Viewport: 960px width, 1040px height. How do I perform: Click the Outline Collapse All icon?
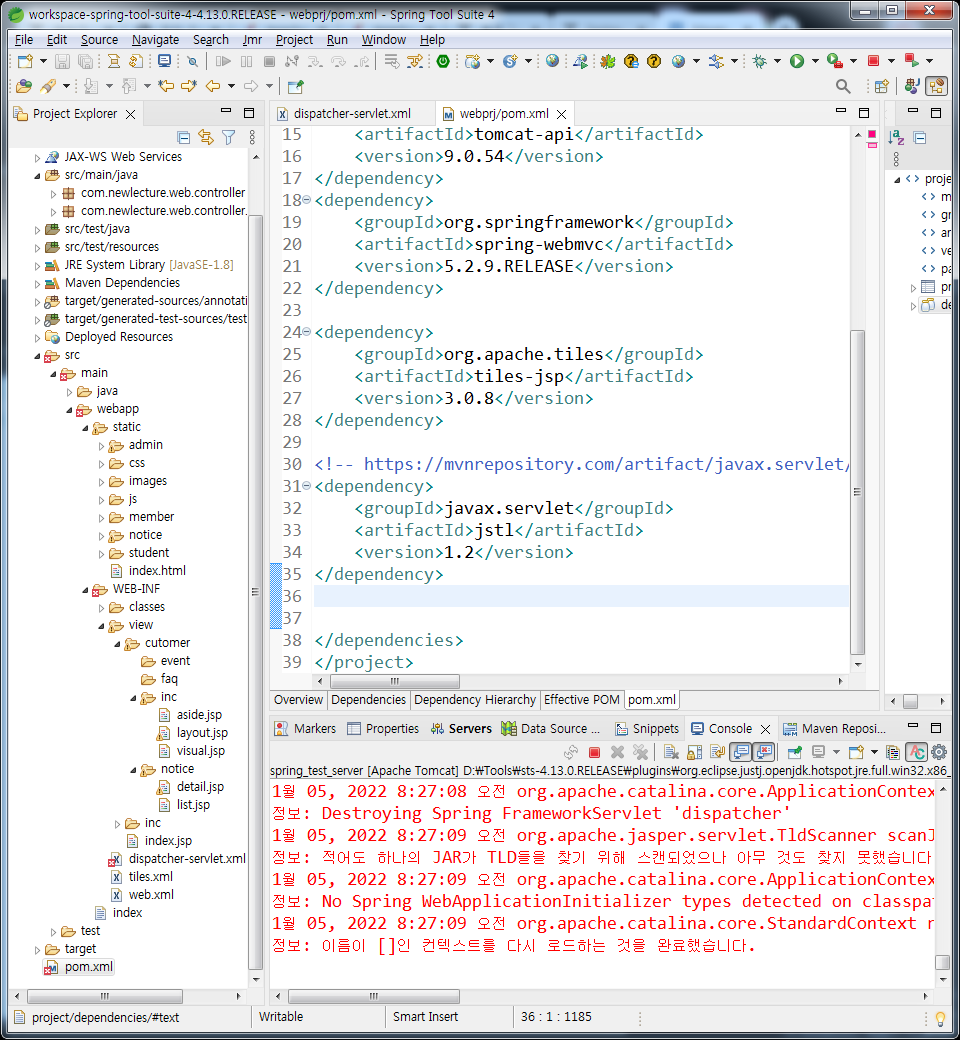click(920, 138)
